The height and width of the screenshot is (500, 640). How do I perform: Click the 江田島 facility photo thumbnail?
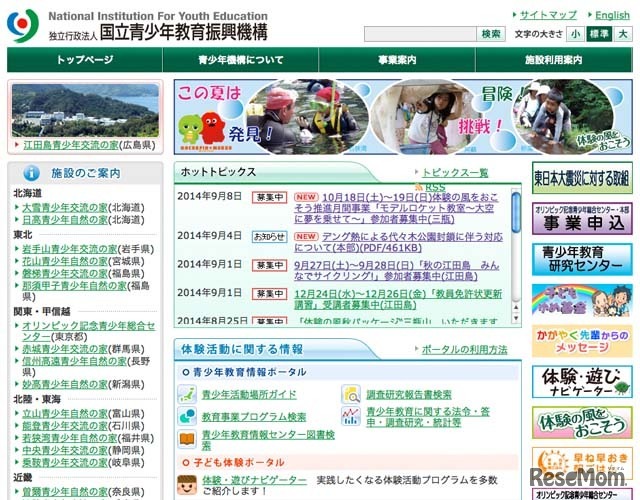coord(85,110)
